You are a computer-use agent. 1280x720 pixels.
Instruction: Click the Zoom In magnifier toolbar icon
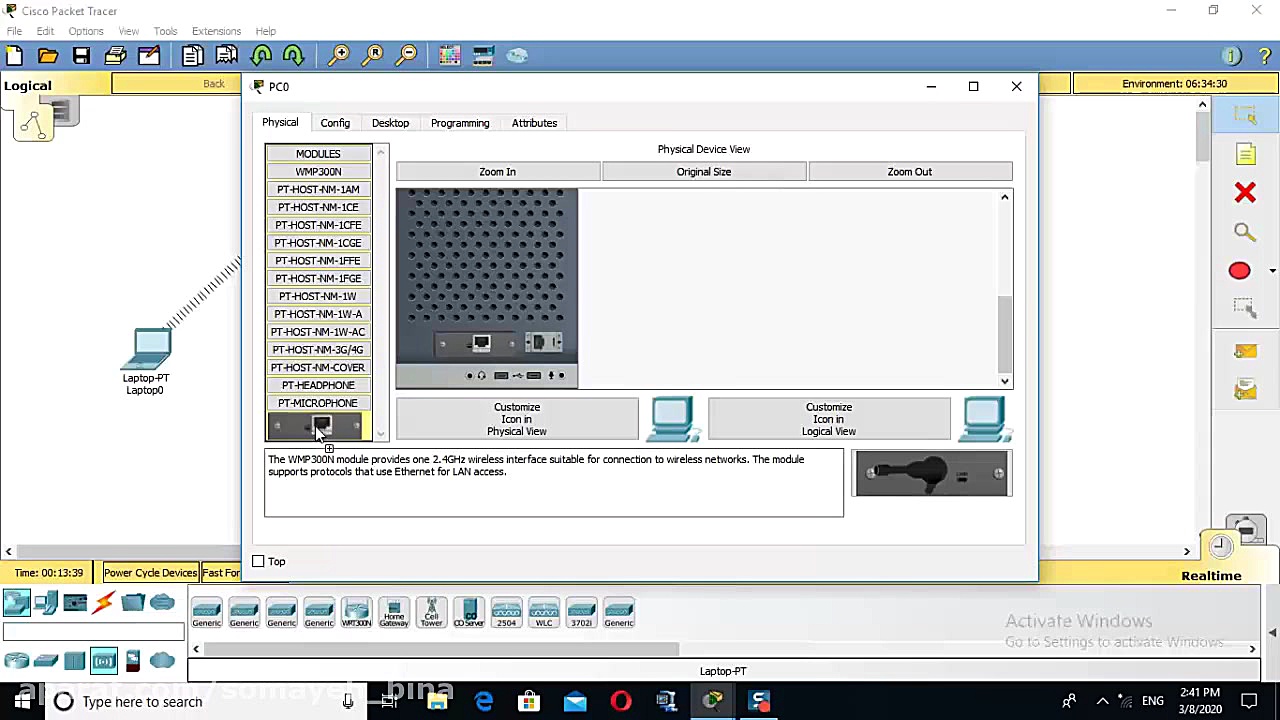(339, 56)
